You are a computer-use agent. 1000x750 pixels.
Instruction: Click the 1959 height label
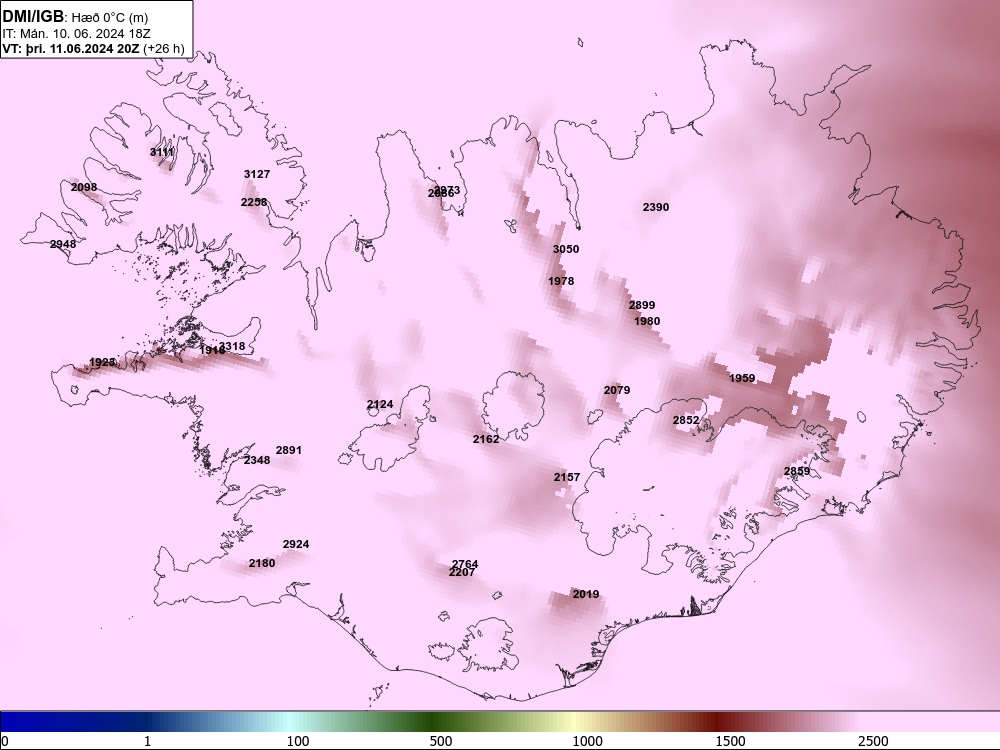pos(742,378)
